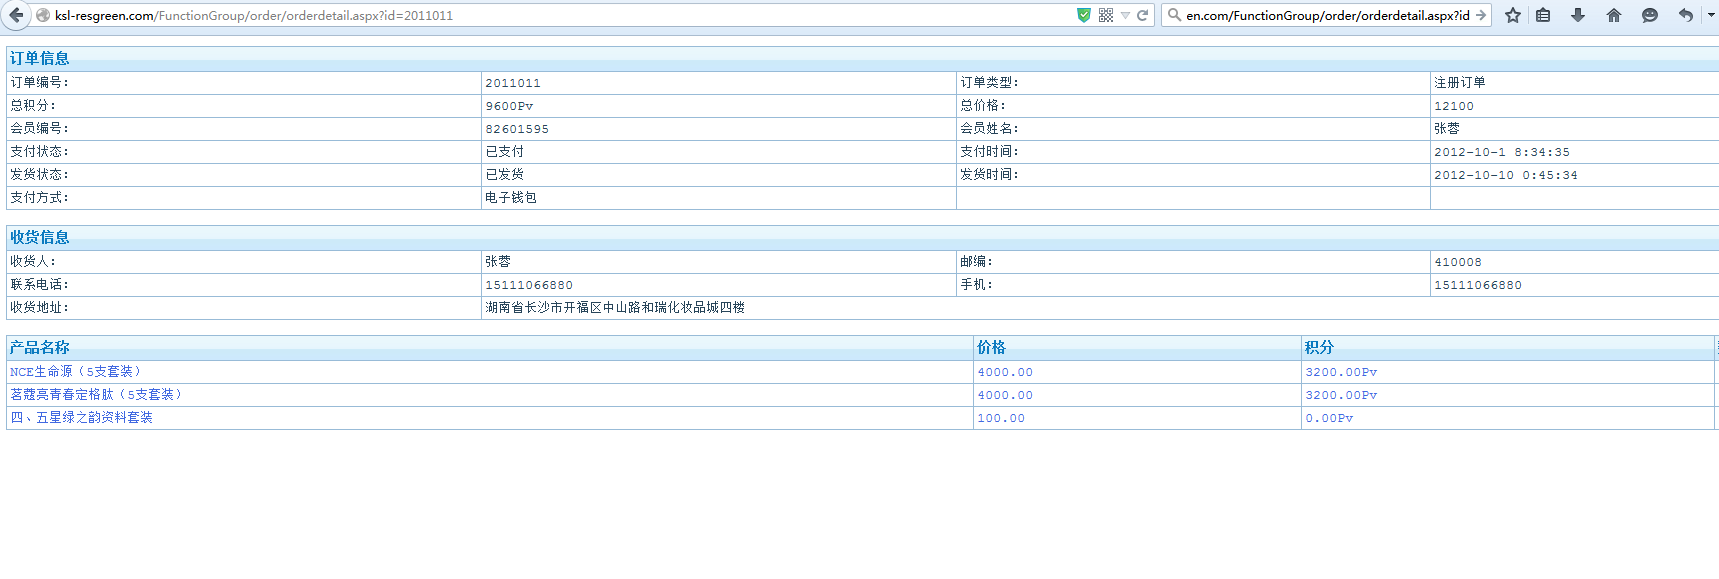
Task: Click postal code value 410008
Action: (x=1458, y=262)
